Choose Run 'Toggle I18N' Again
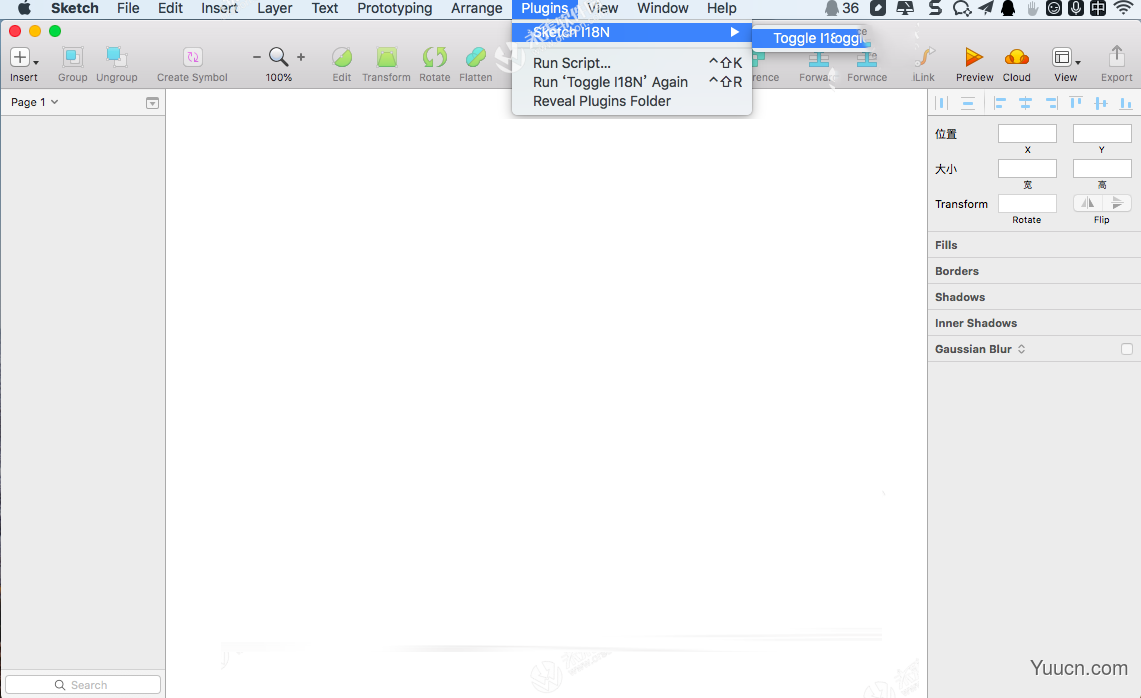 (632, 82)
